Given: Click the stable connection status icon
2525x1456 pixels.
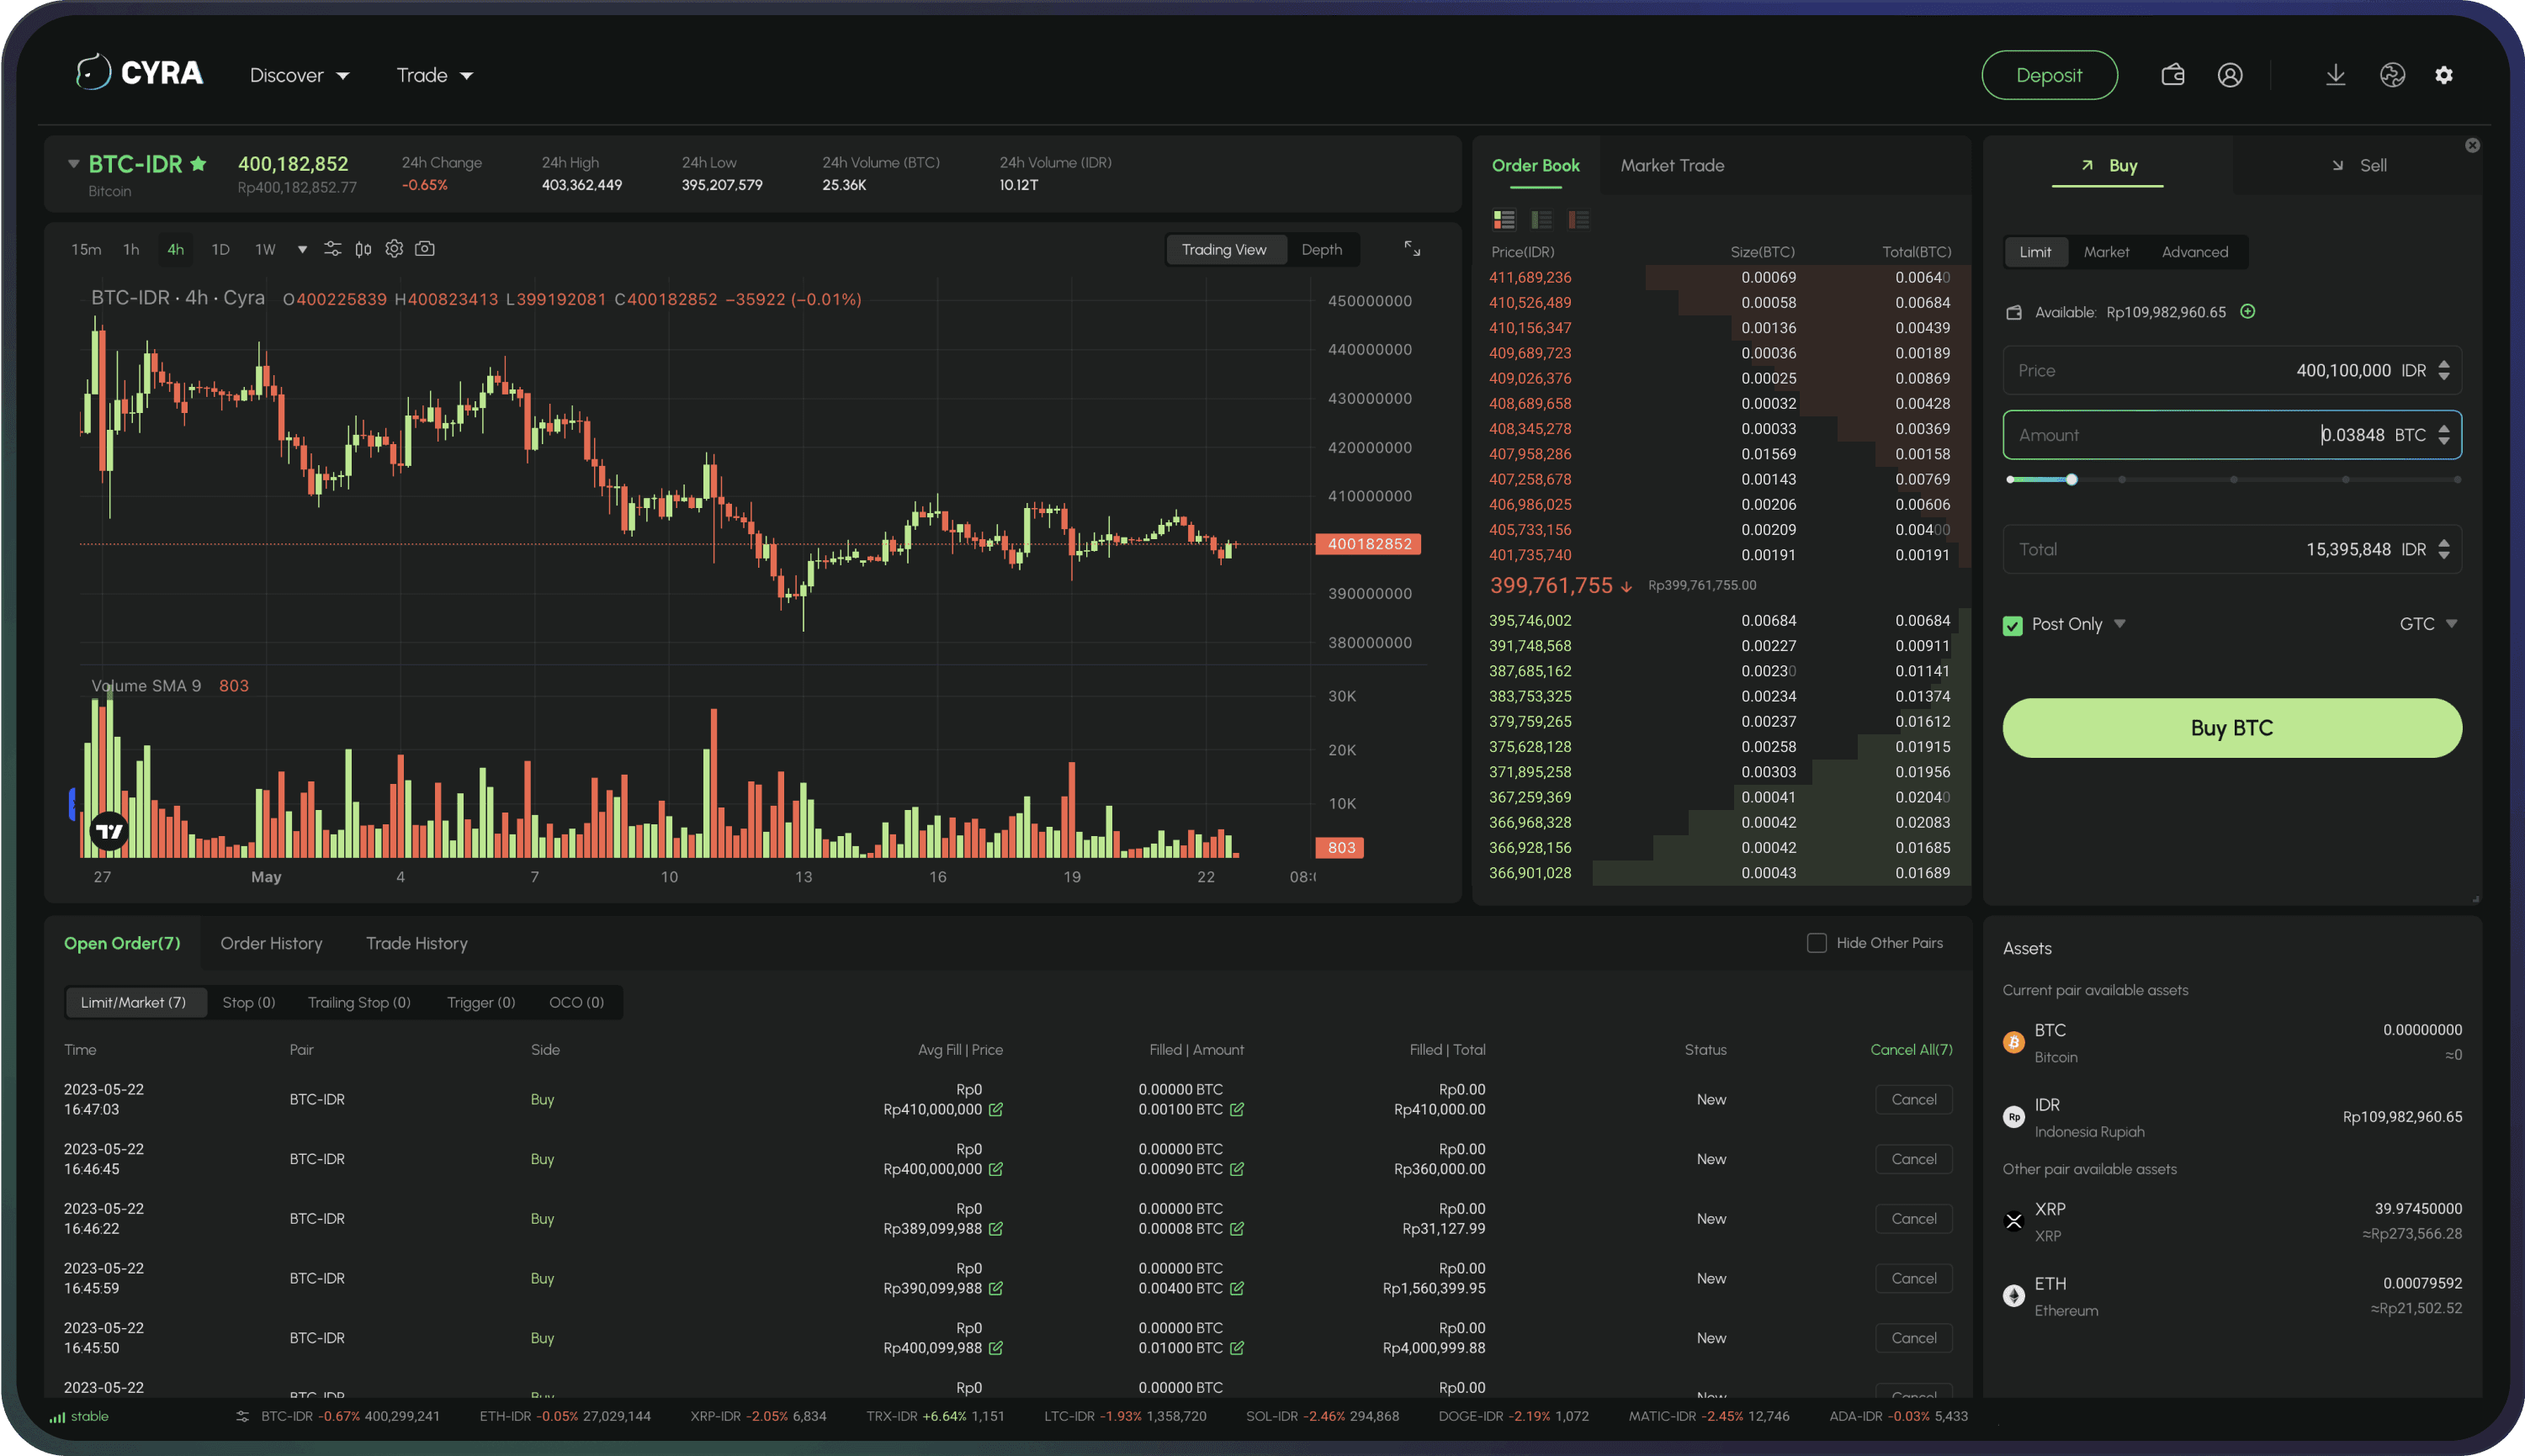Looking at the screenshot, I should coord(58,1417).
